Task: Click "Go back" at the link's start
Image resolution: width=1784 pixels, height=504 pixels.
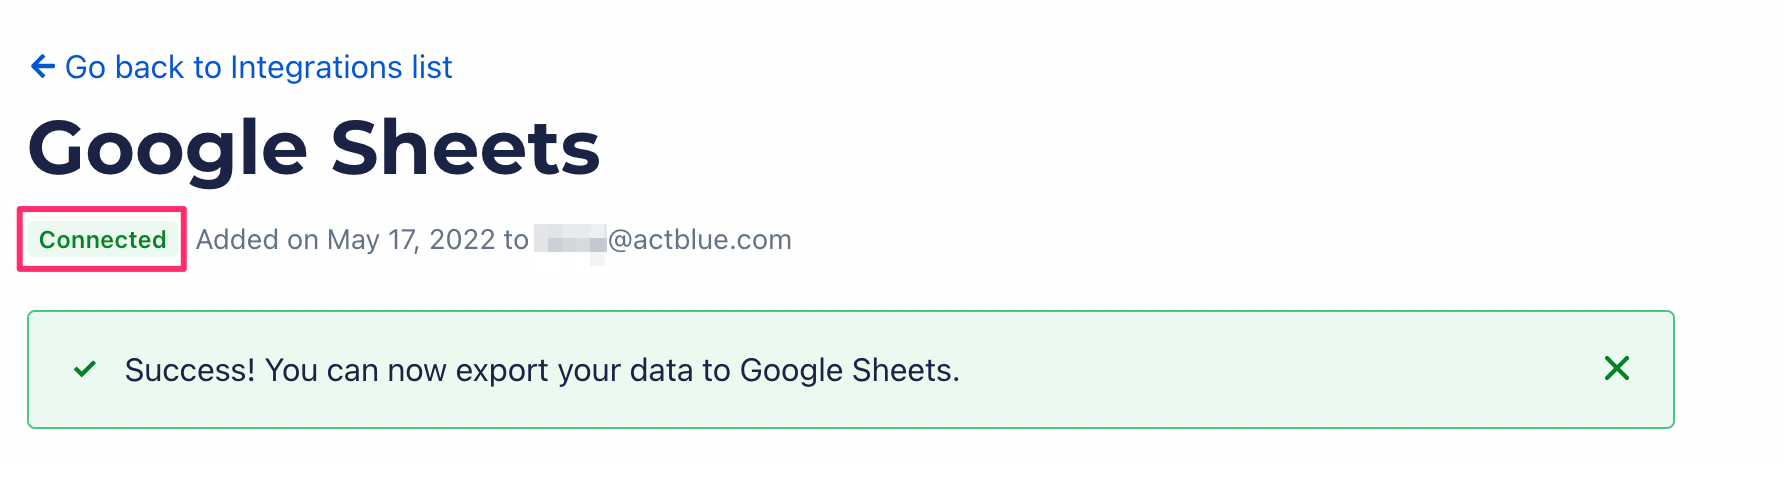Action: (x=125, y=67)
